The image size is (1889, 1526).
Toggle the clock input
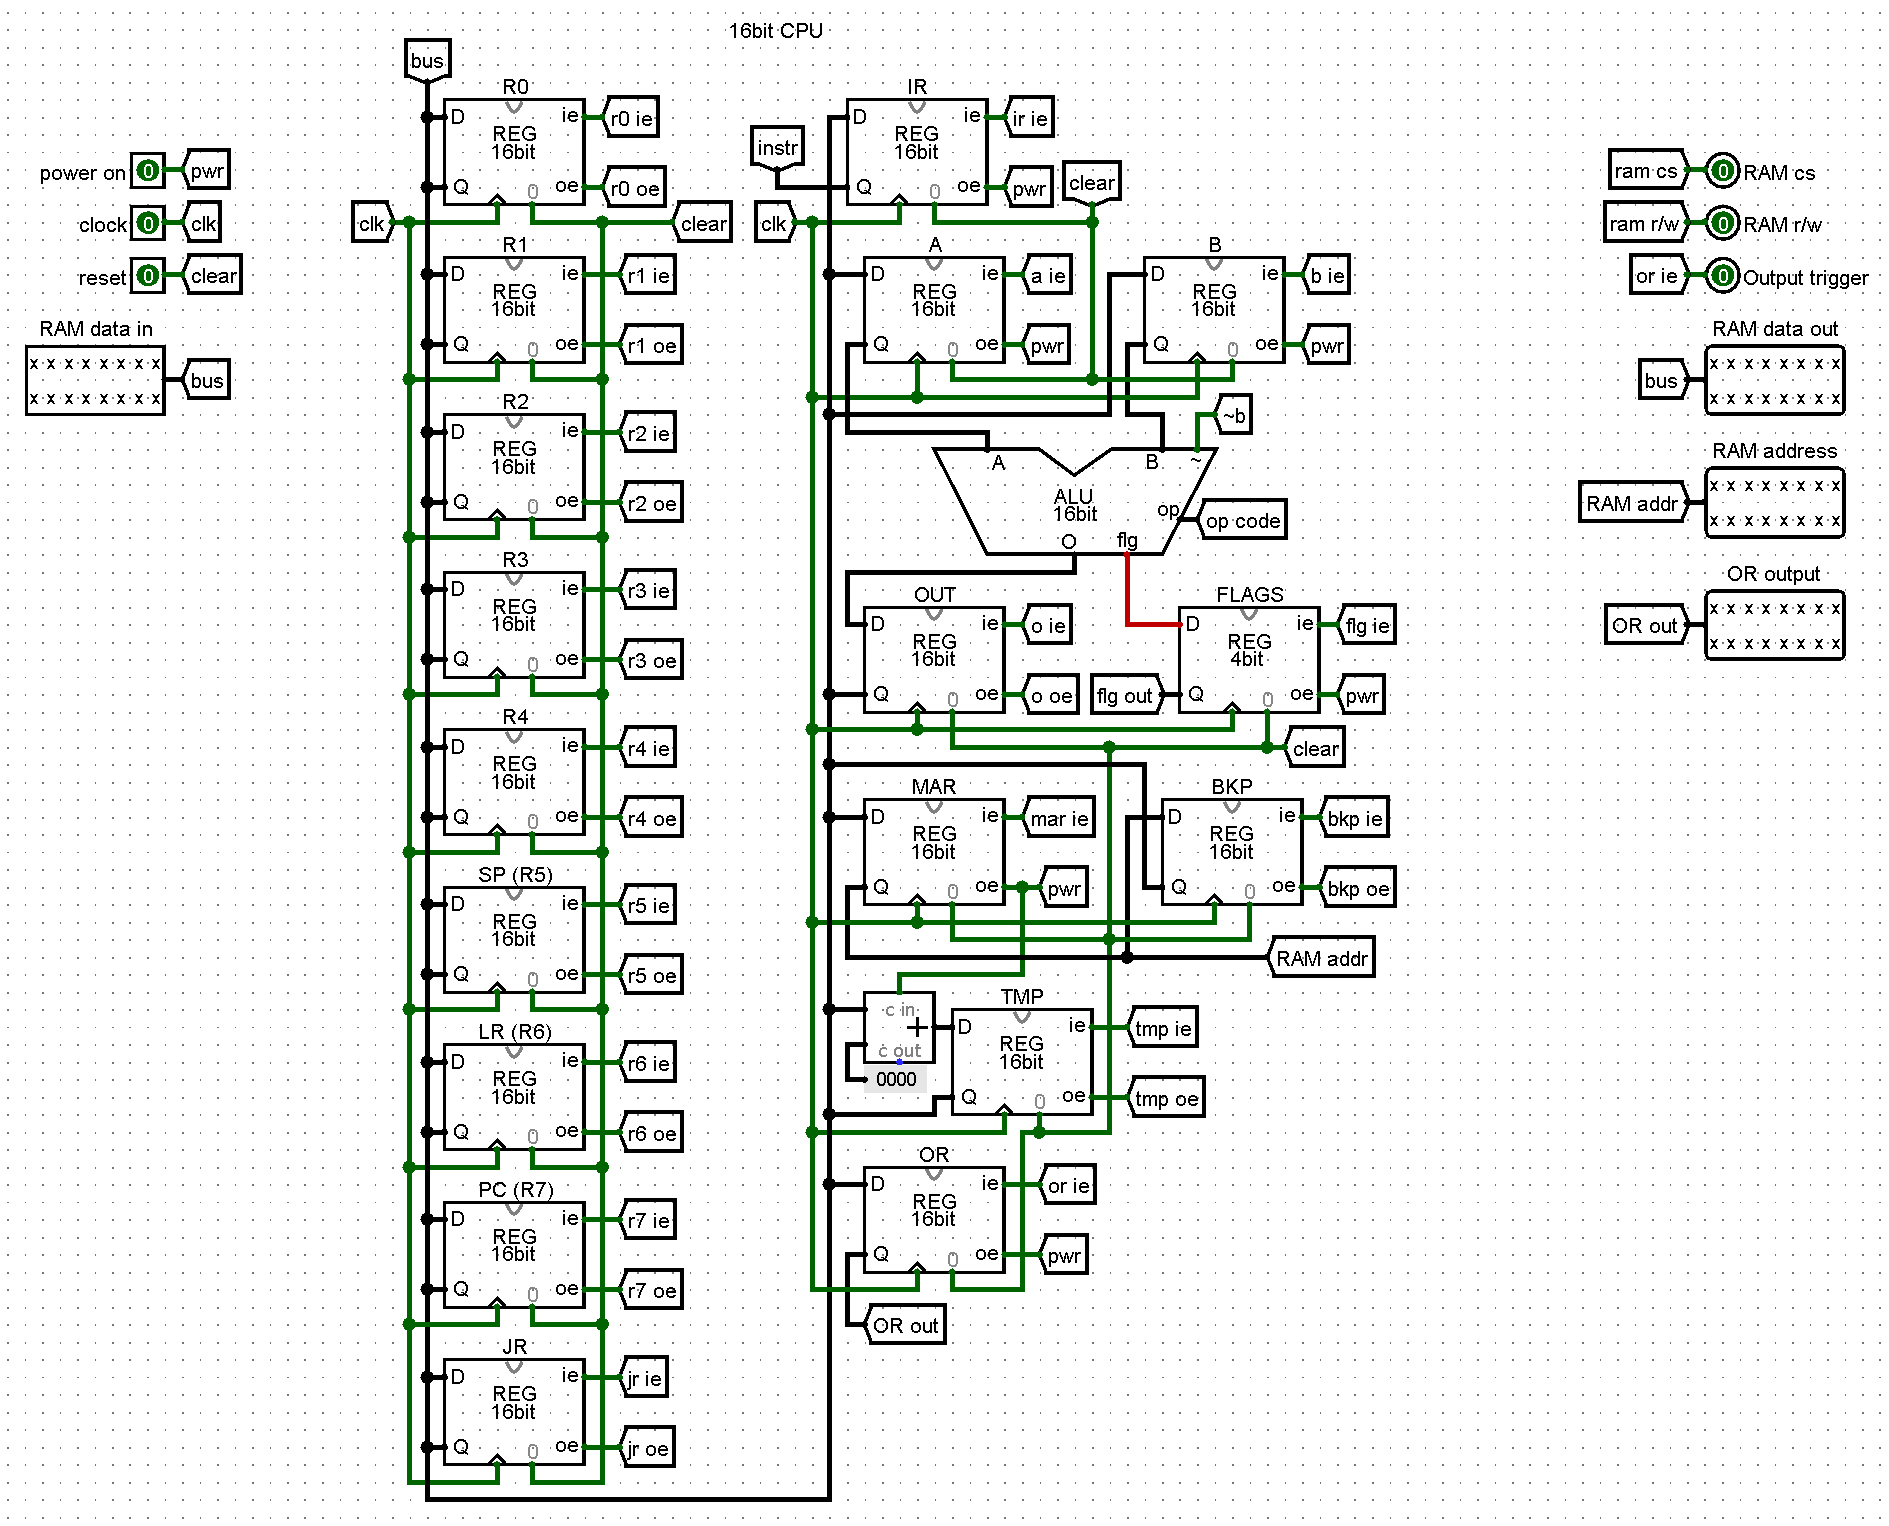[x=146, y=224]
